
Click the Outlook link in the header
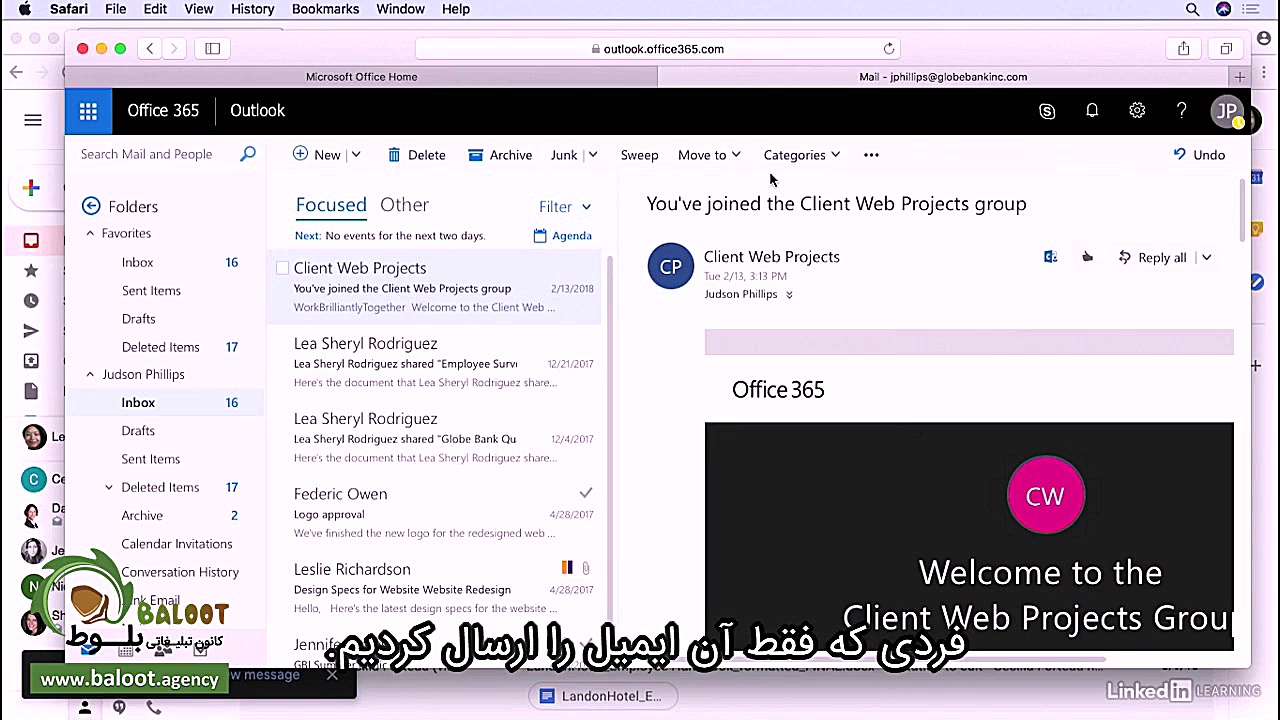click(x=257, y=111)
